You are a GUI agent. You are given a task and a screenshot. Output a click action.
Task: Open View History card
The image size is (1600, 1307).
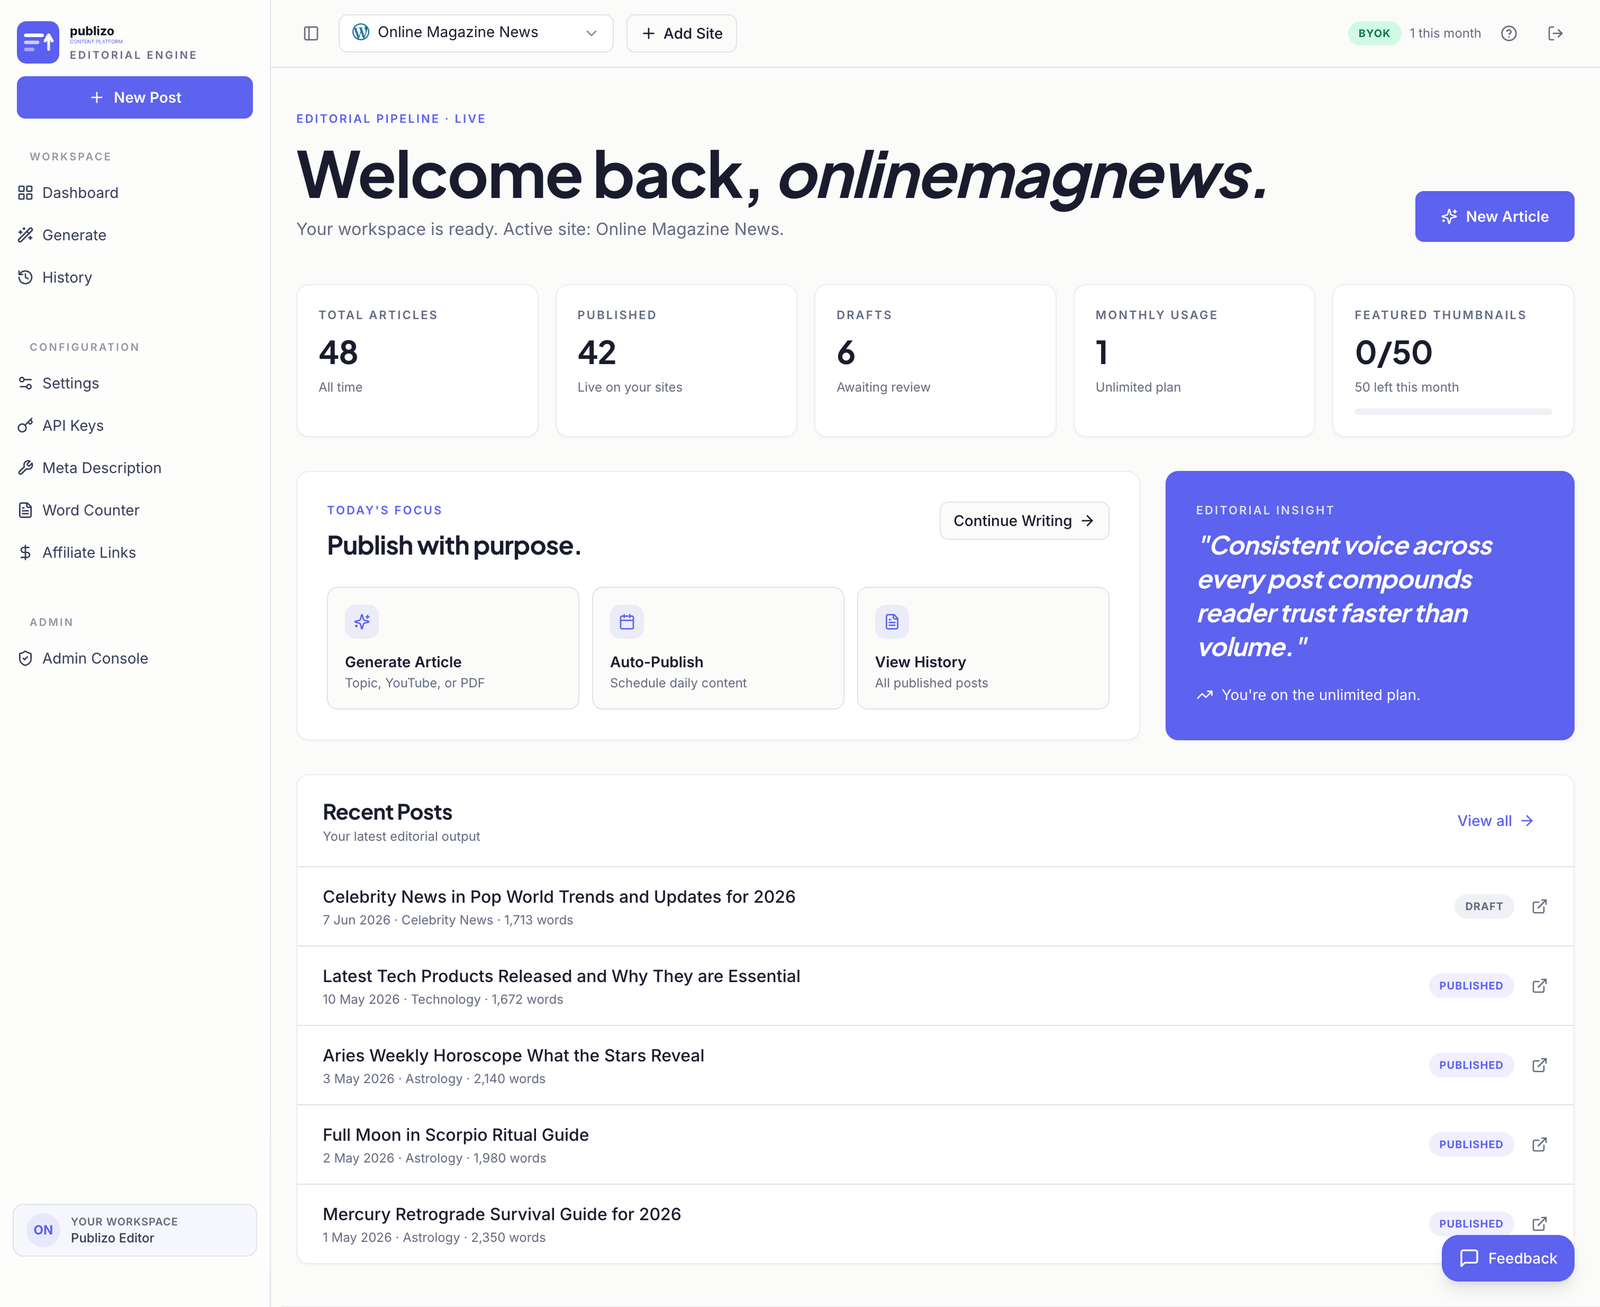pyautogui.click(x=983, y=648)
